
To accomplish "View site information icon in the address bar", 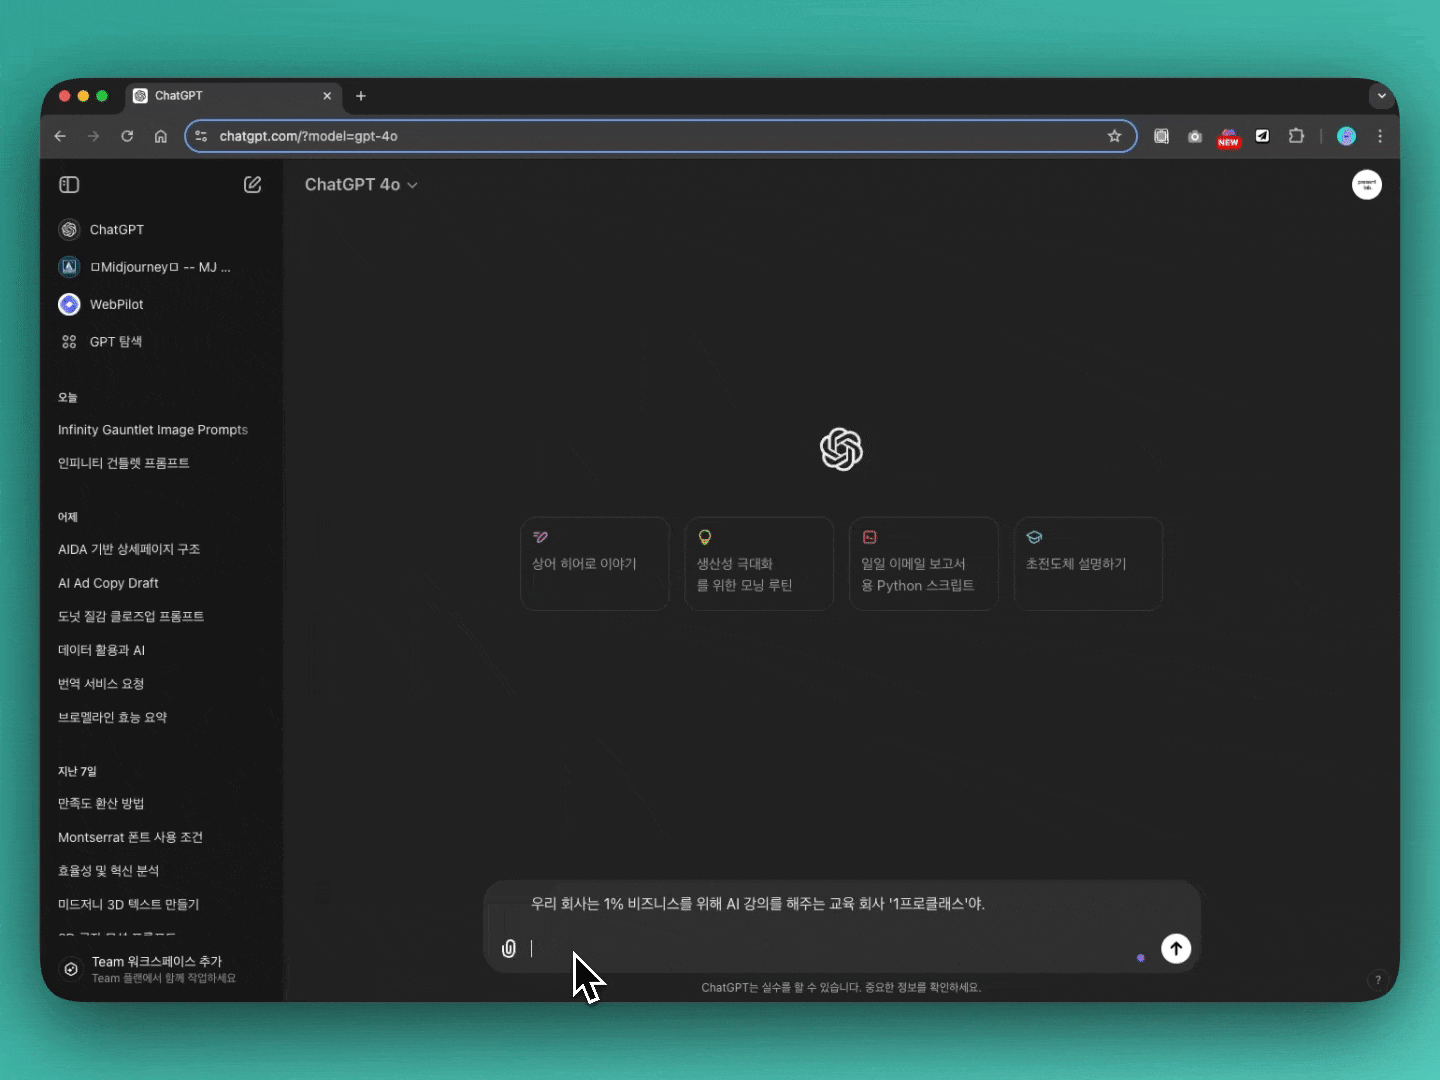I will coord(201,136).
